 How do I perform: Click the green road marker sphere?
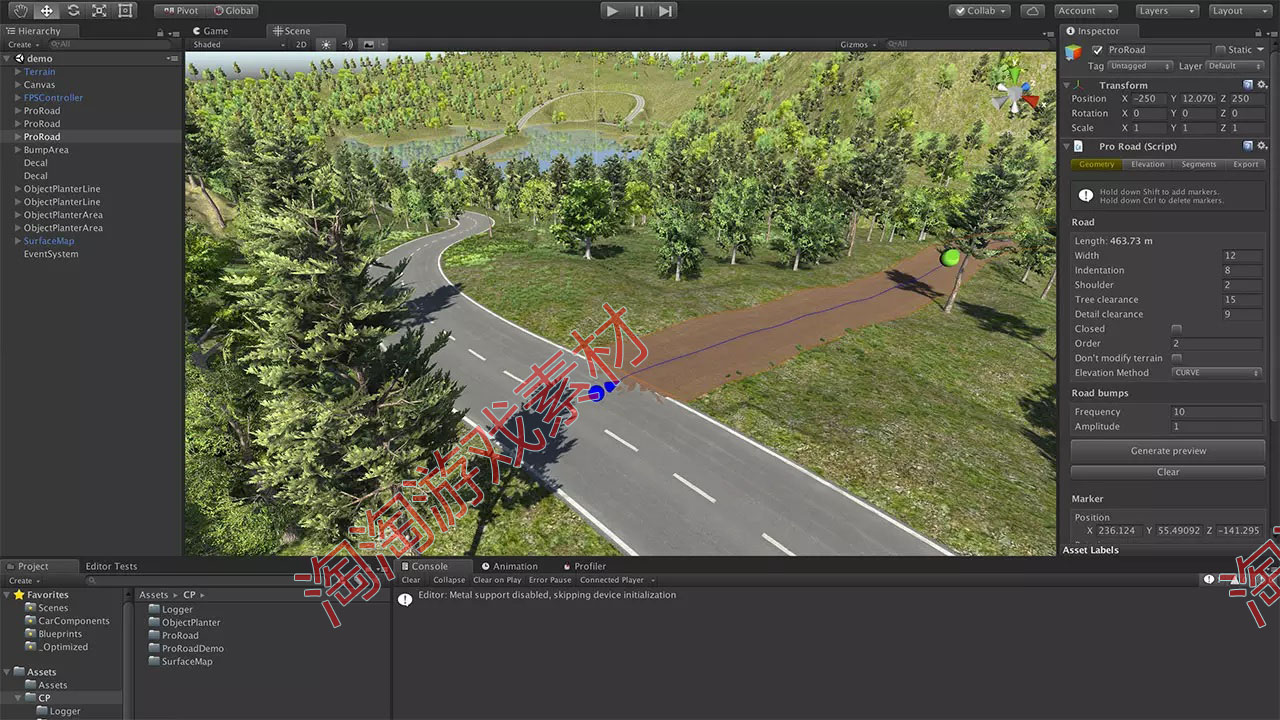coord(950,258)
